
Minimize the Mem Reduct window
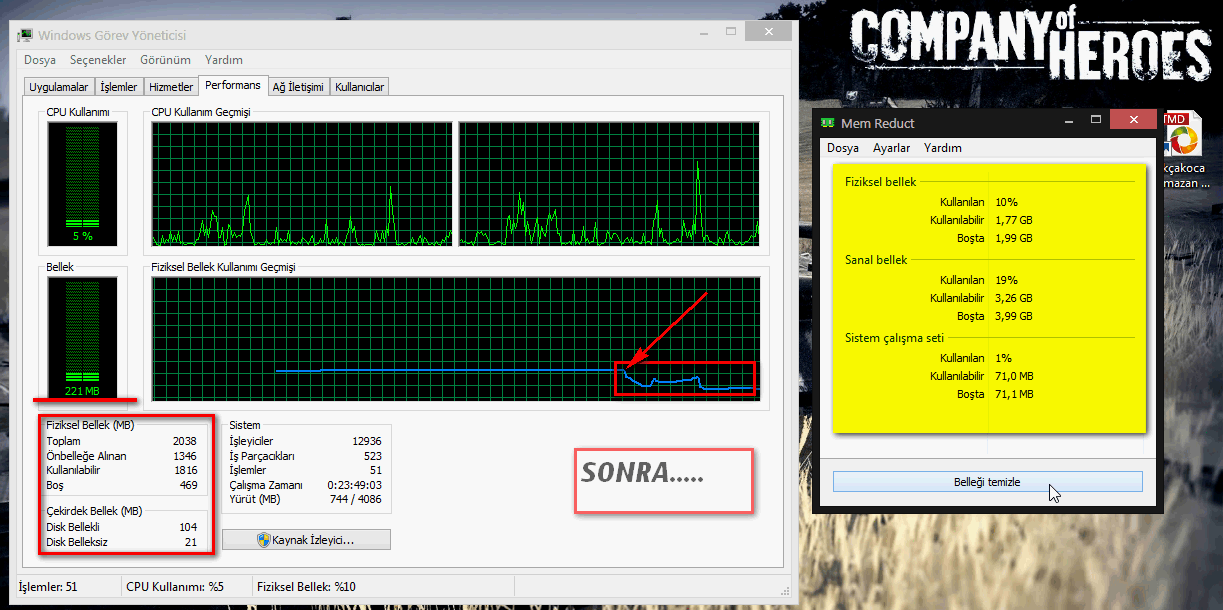point(1069,119)
